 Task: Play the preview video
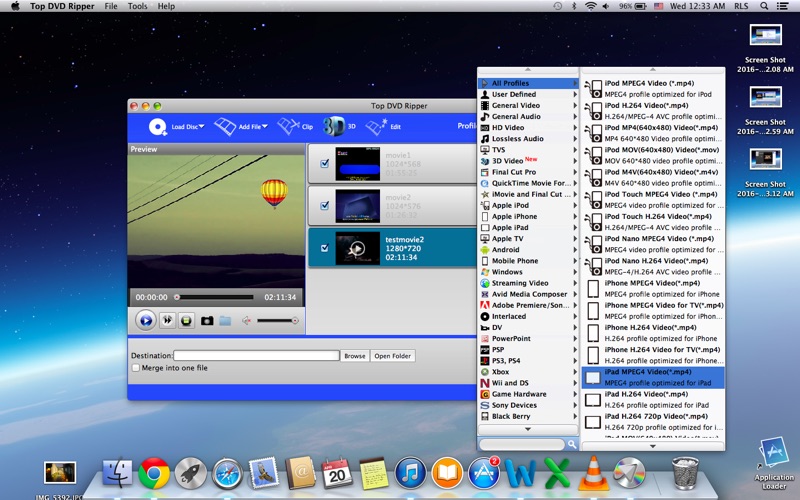tap(145, 320)
